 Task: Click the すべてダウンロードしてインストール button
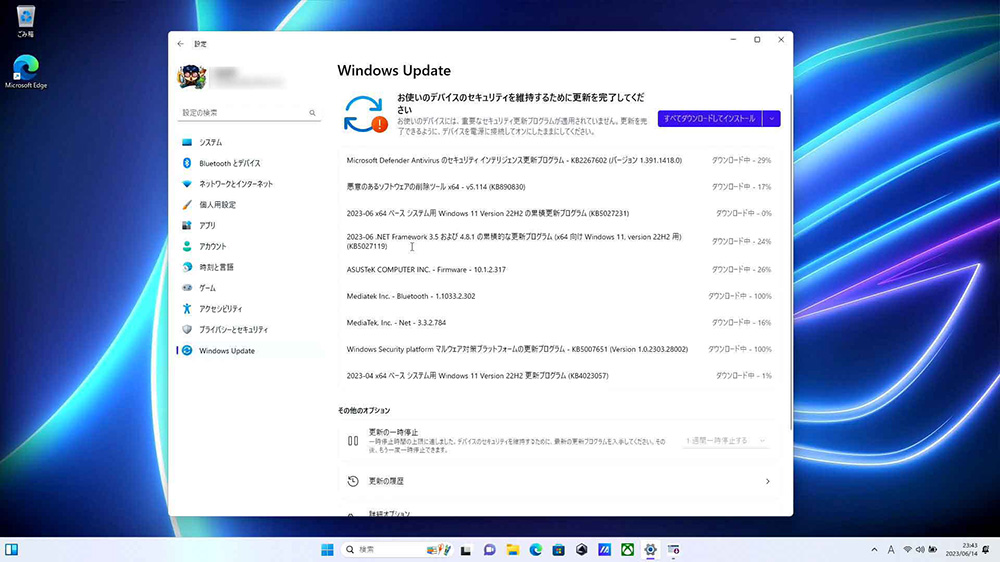tap(709, 119)
